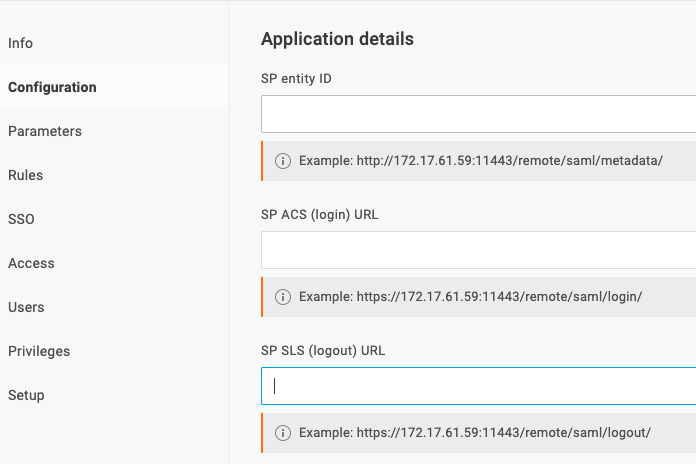Viewport: 696px width, 464px height.
Task: Open the Privileges sidebar item
Action: [39, 351]
